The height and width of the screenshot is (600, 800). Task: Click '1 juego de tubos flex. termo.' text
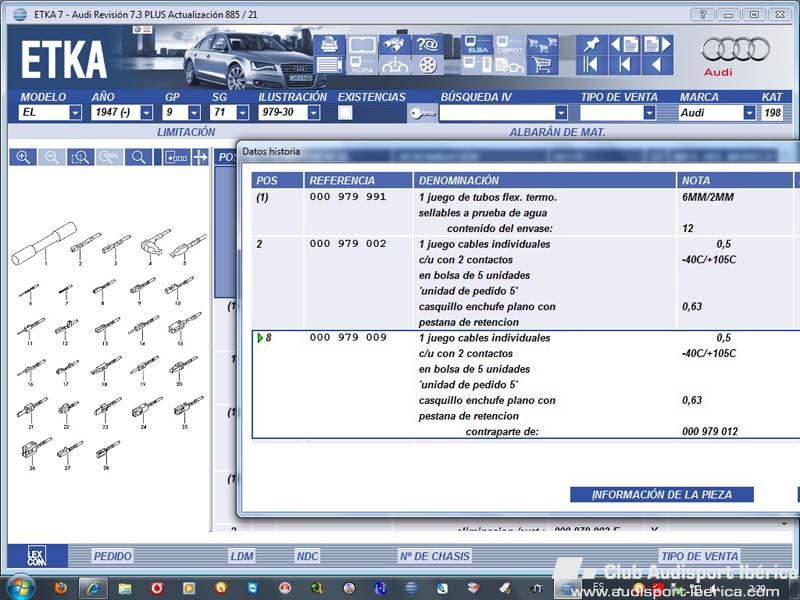point(488,197)
